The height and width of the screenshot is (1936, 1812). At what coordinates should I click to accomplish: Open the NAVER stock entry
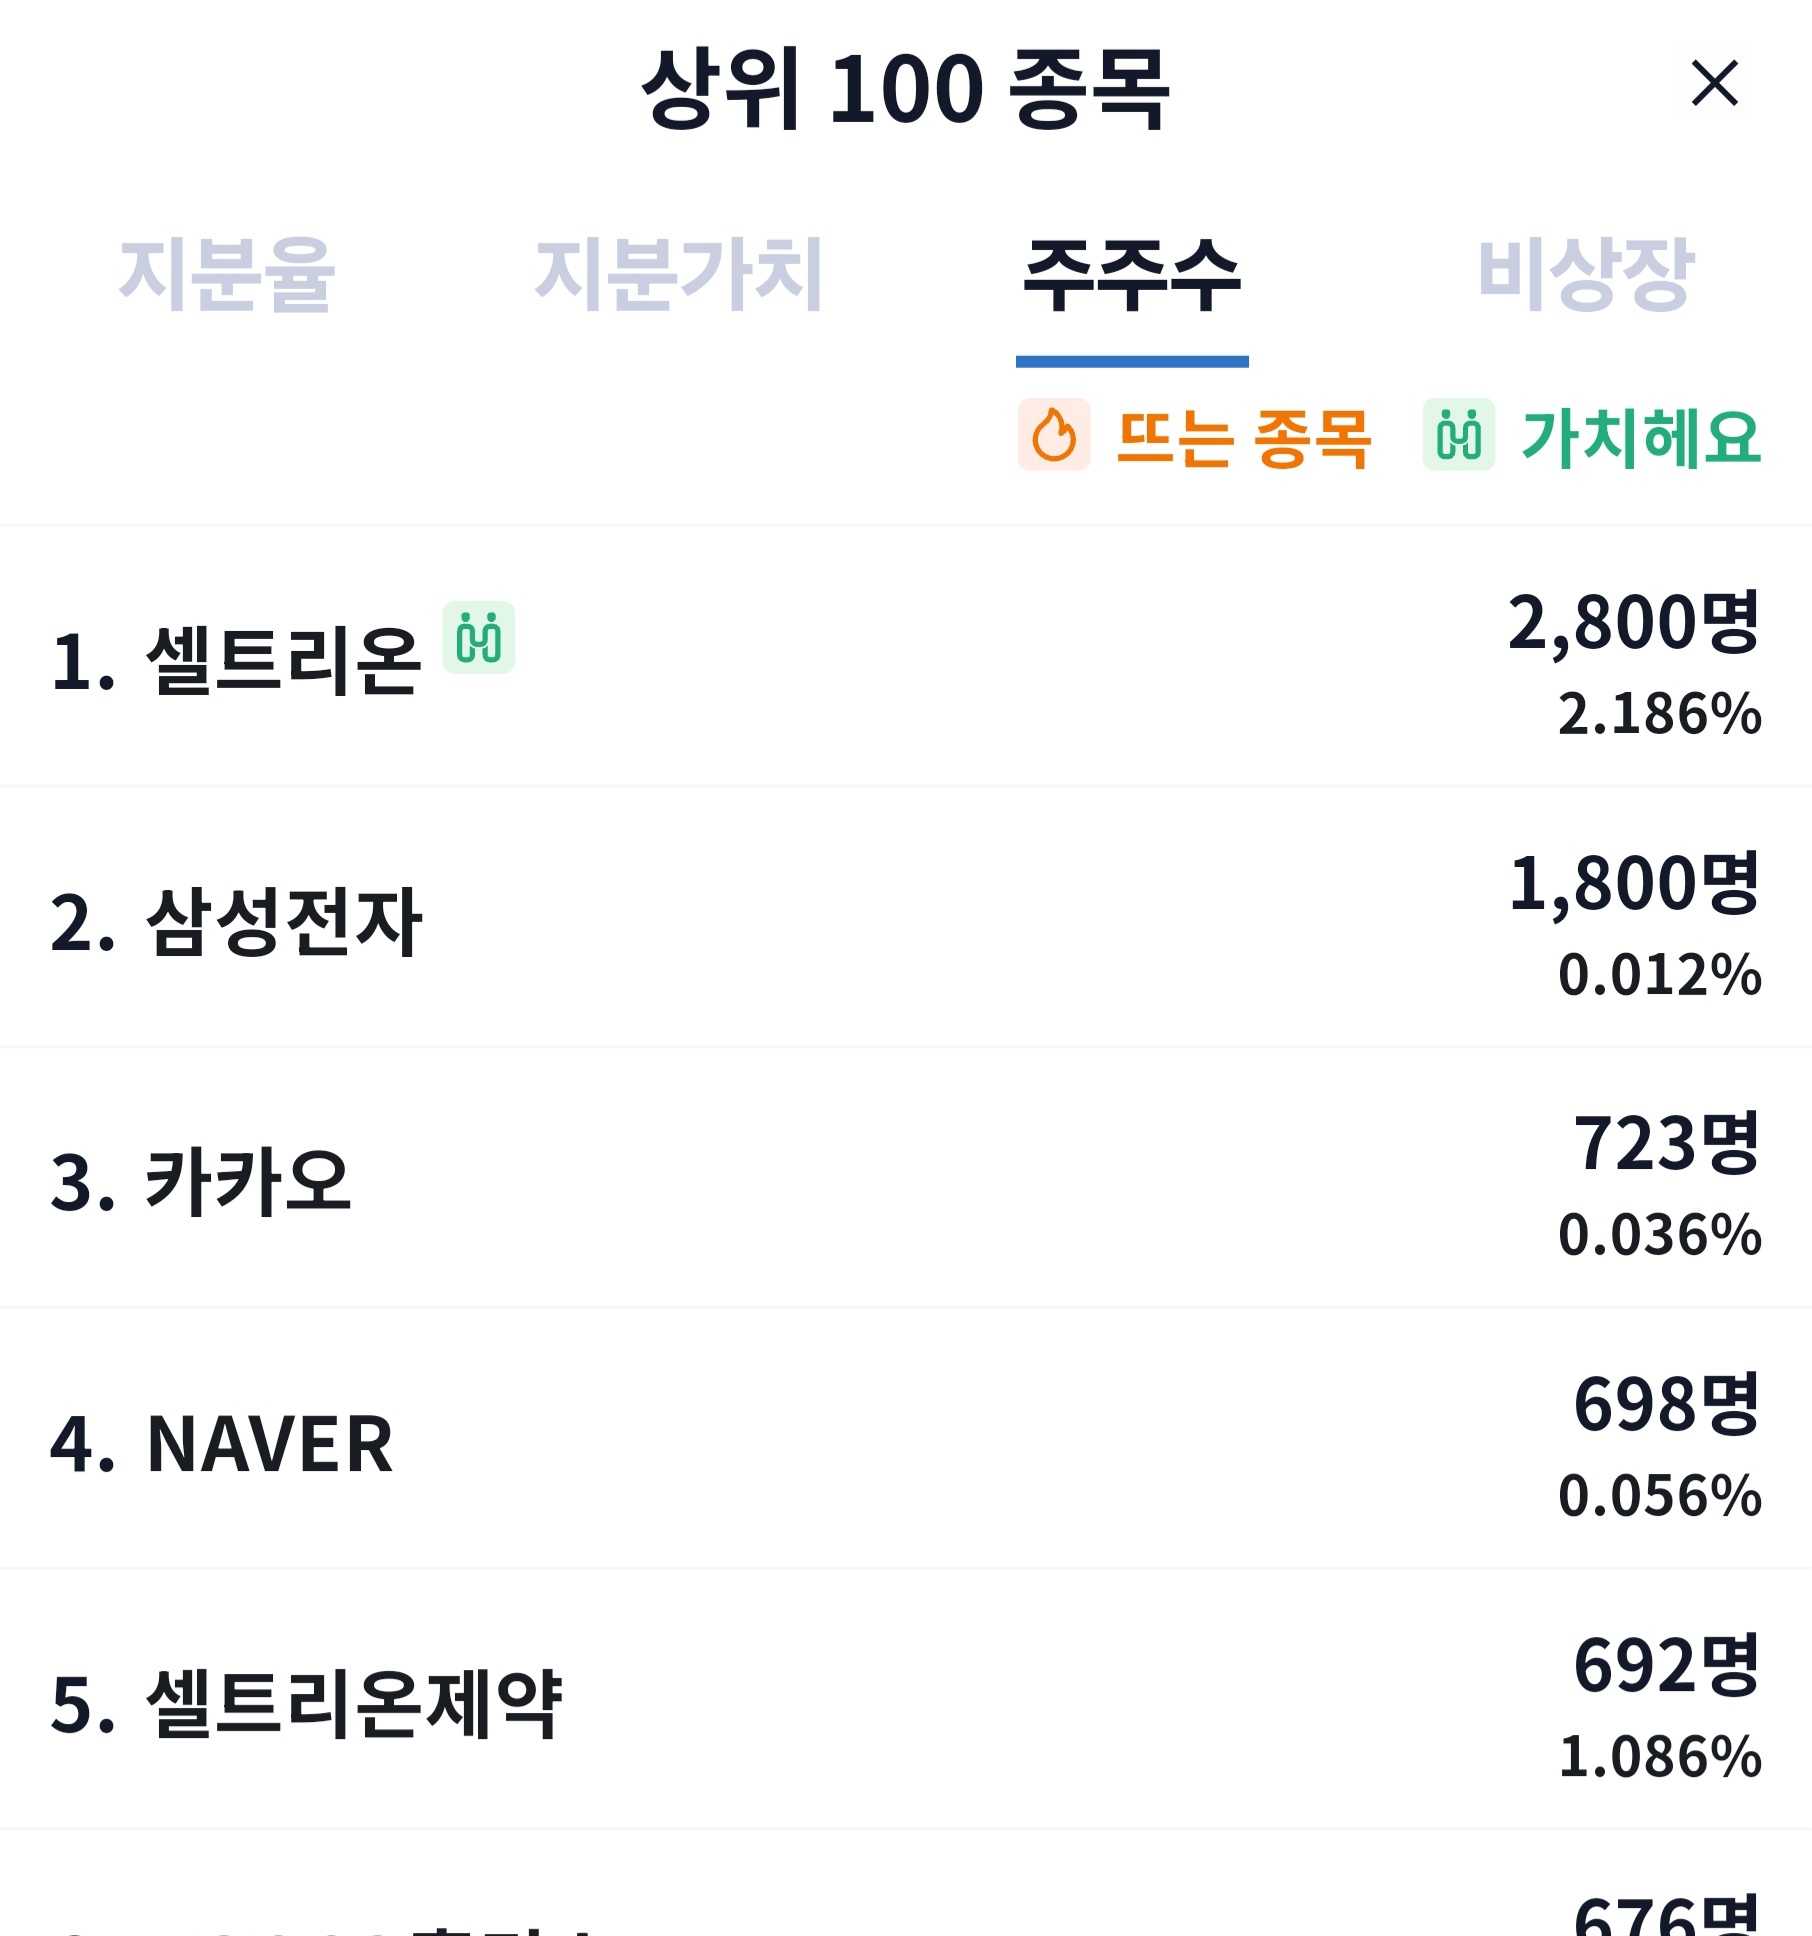click(906, 1440)
